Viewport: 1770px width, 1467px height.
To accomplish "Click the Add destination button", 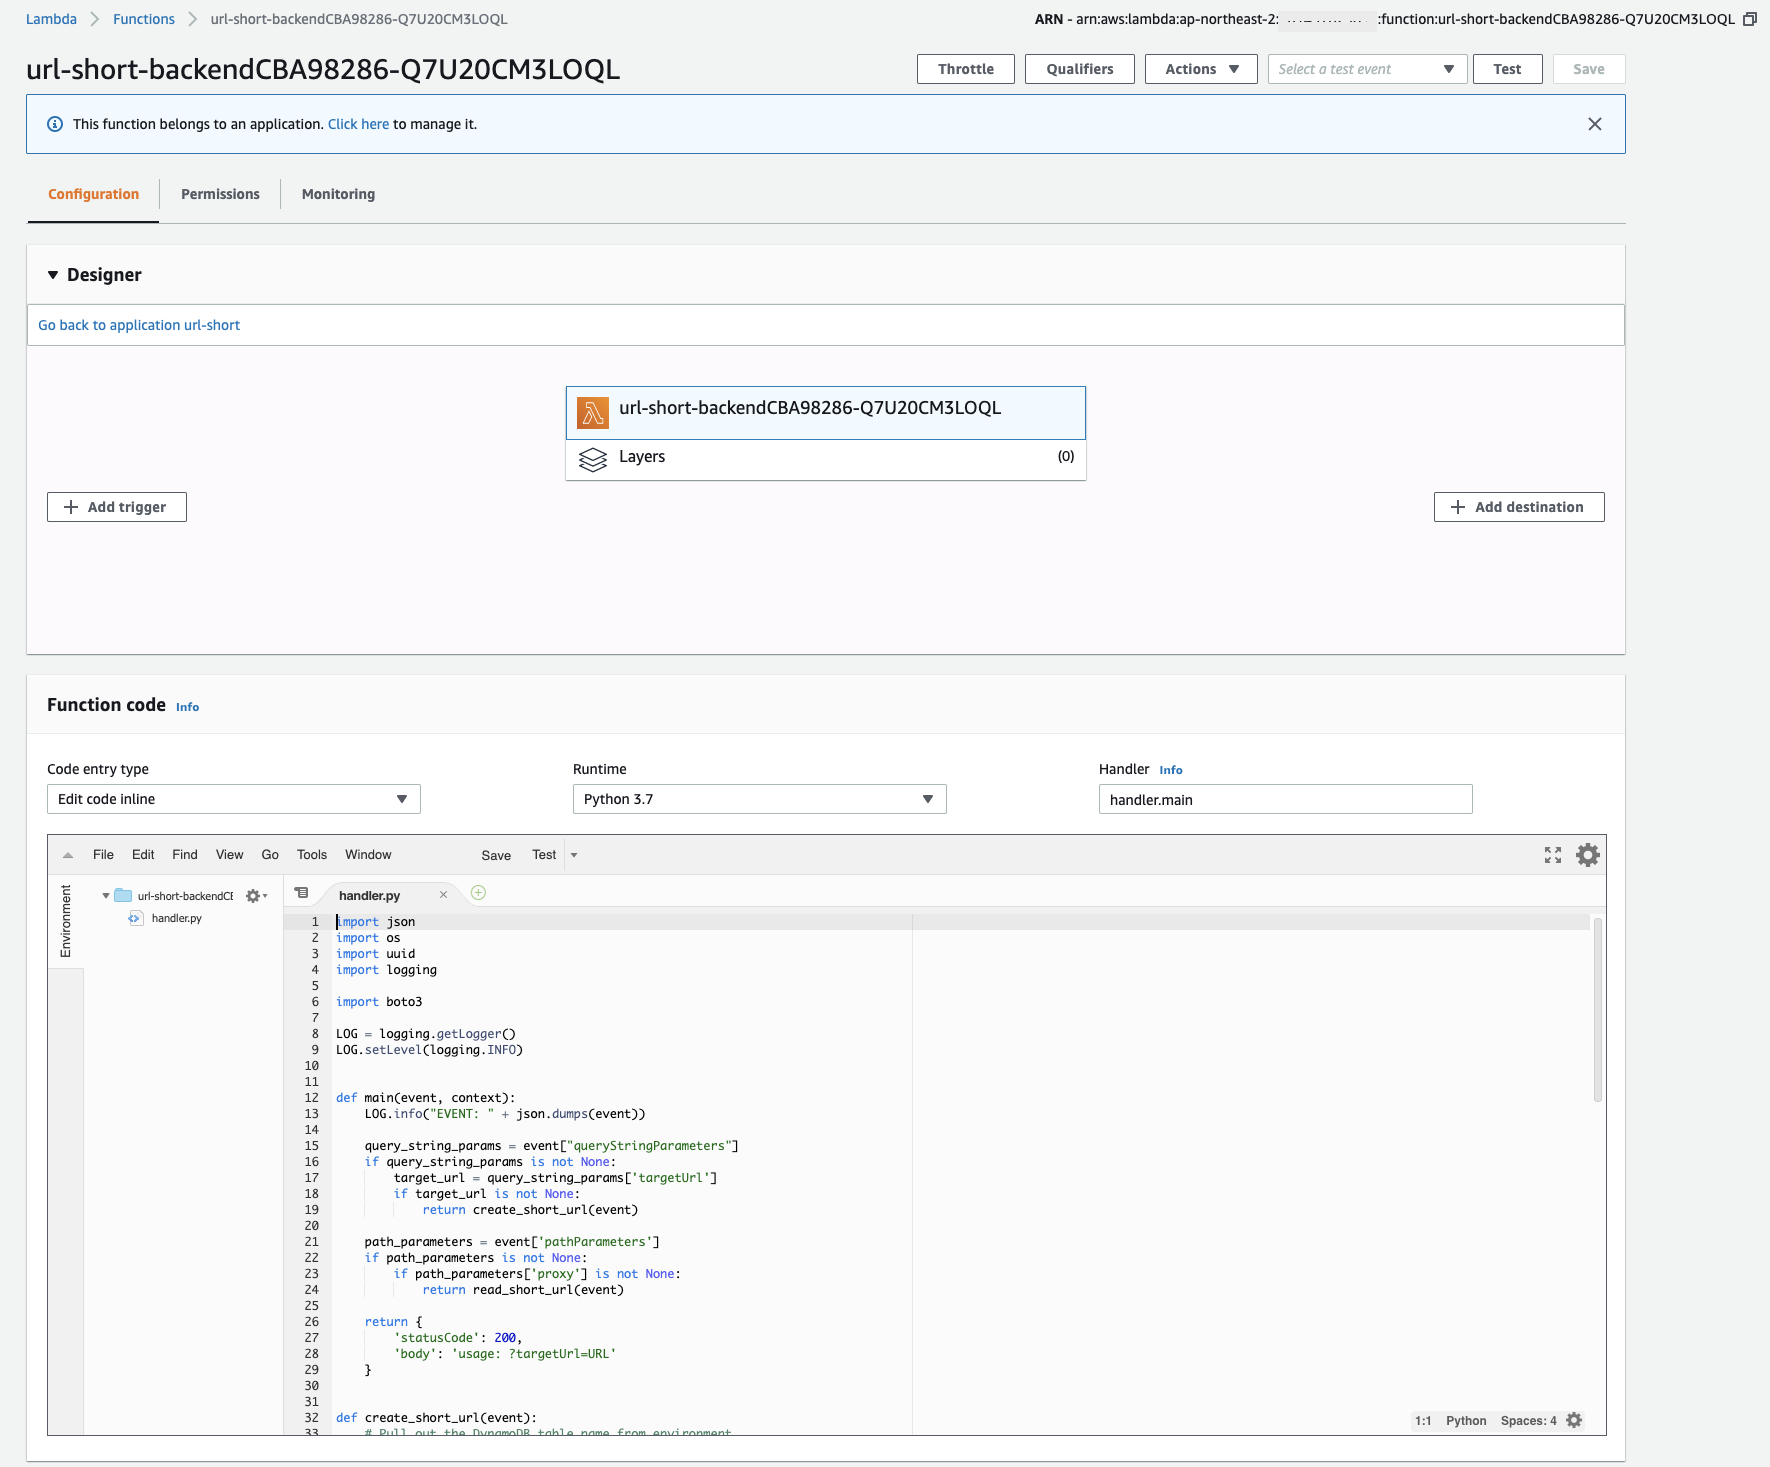I will 1519,507.
